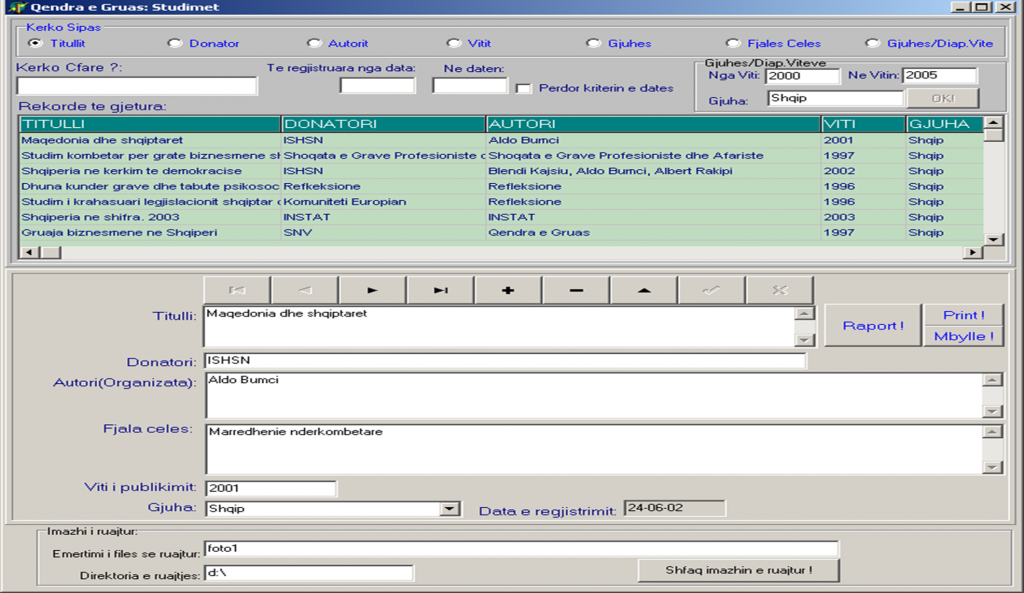
Task: Click Shfaq imazhin e ruajtur ! button
Action: pyautogui.click(x=739, y=570)
